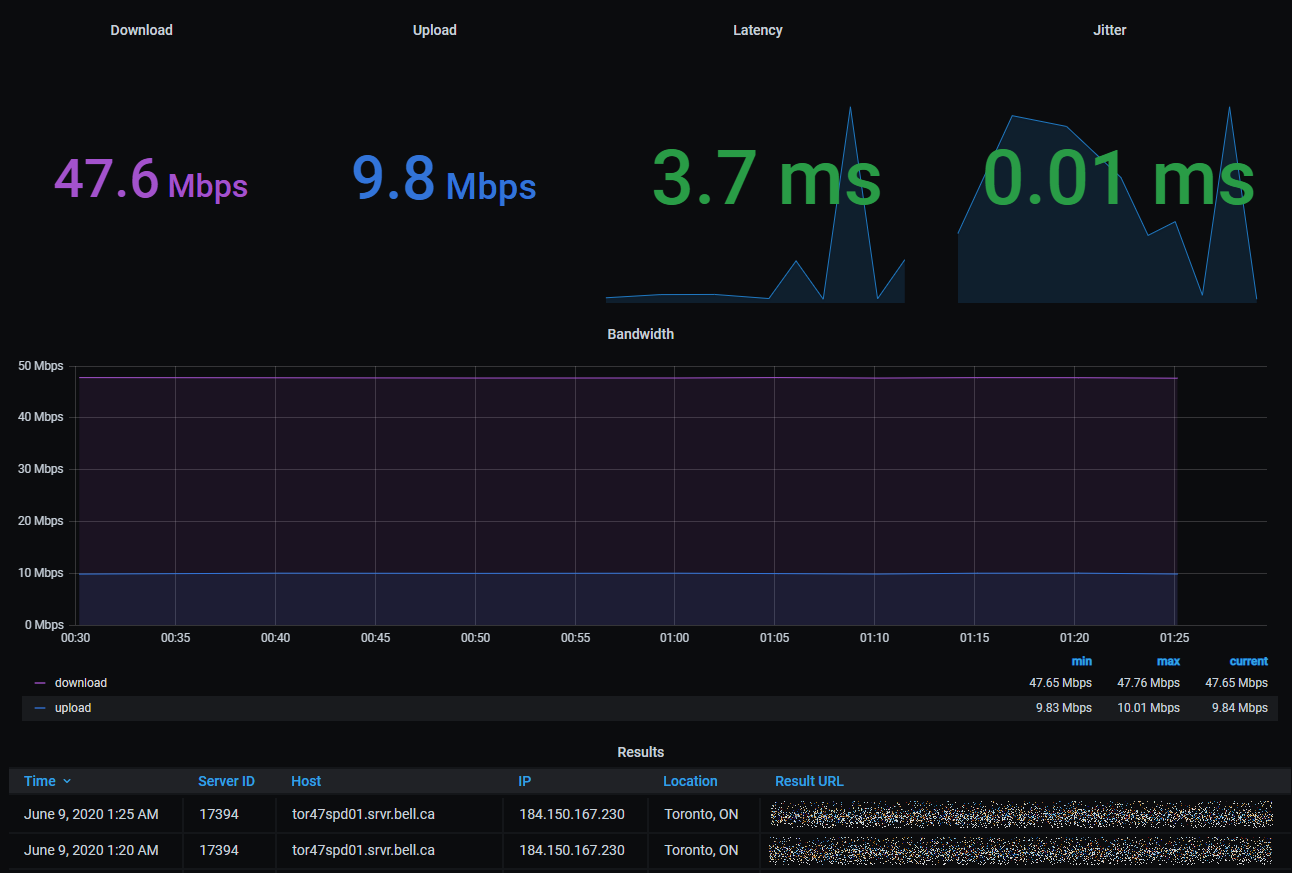Click the Time column sort chevron

coord(67,781)
